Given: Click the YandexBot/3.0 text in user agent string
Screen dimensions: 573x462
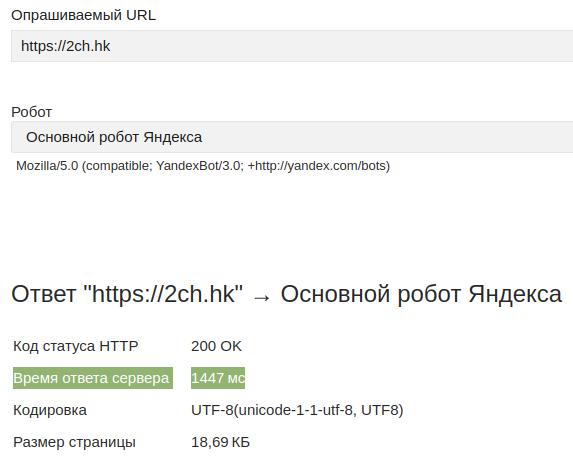Looking at the screenshot, I should 199,166.
